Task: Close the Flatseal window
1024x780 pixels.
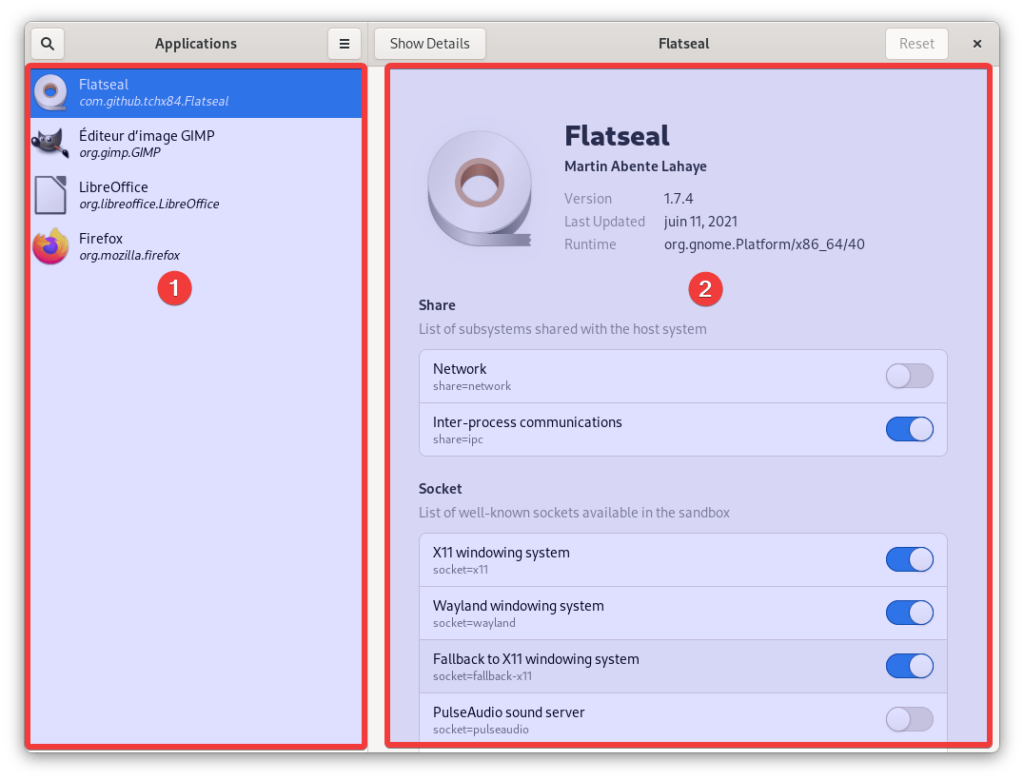Action: tap(977, 44)
